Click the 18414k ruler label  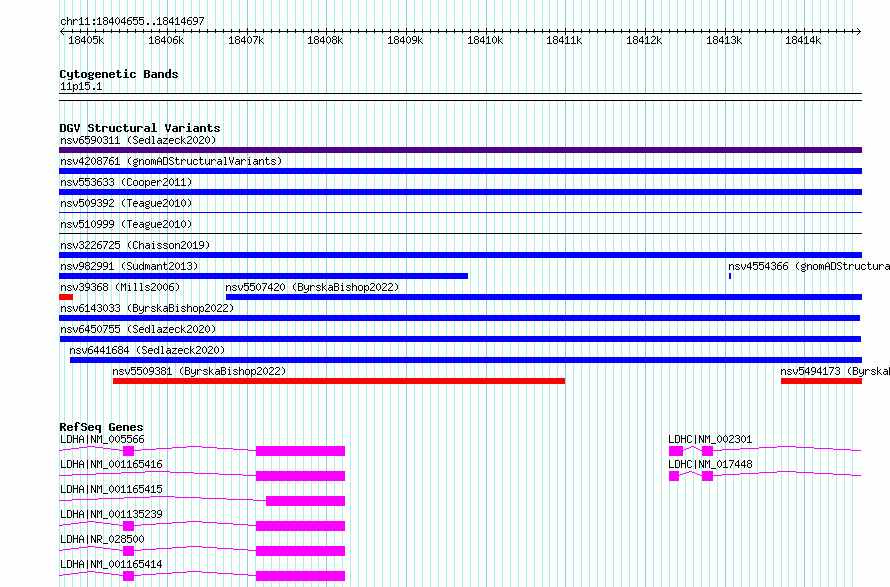coord(803,40)
